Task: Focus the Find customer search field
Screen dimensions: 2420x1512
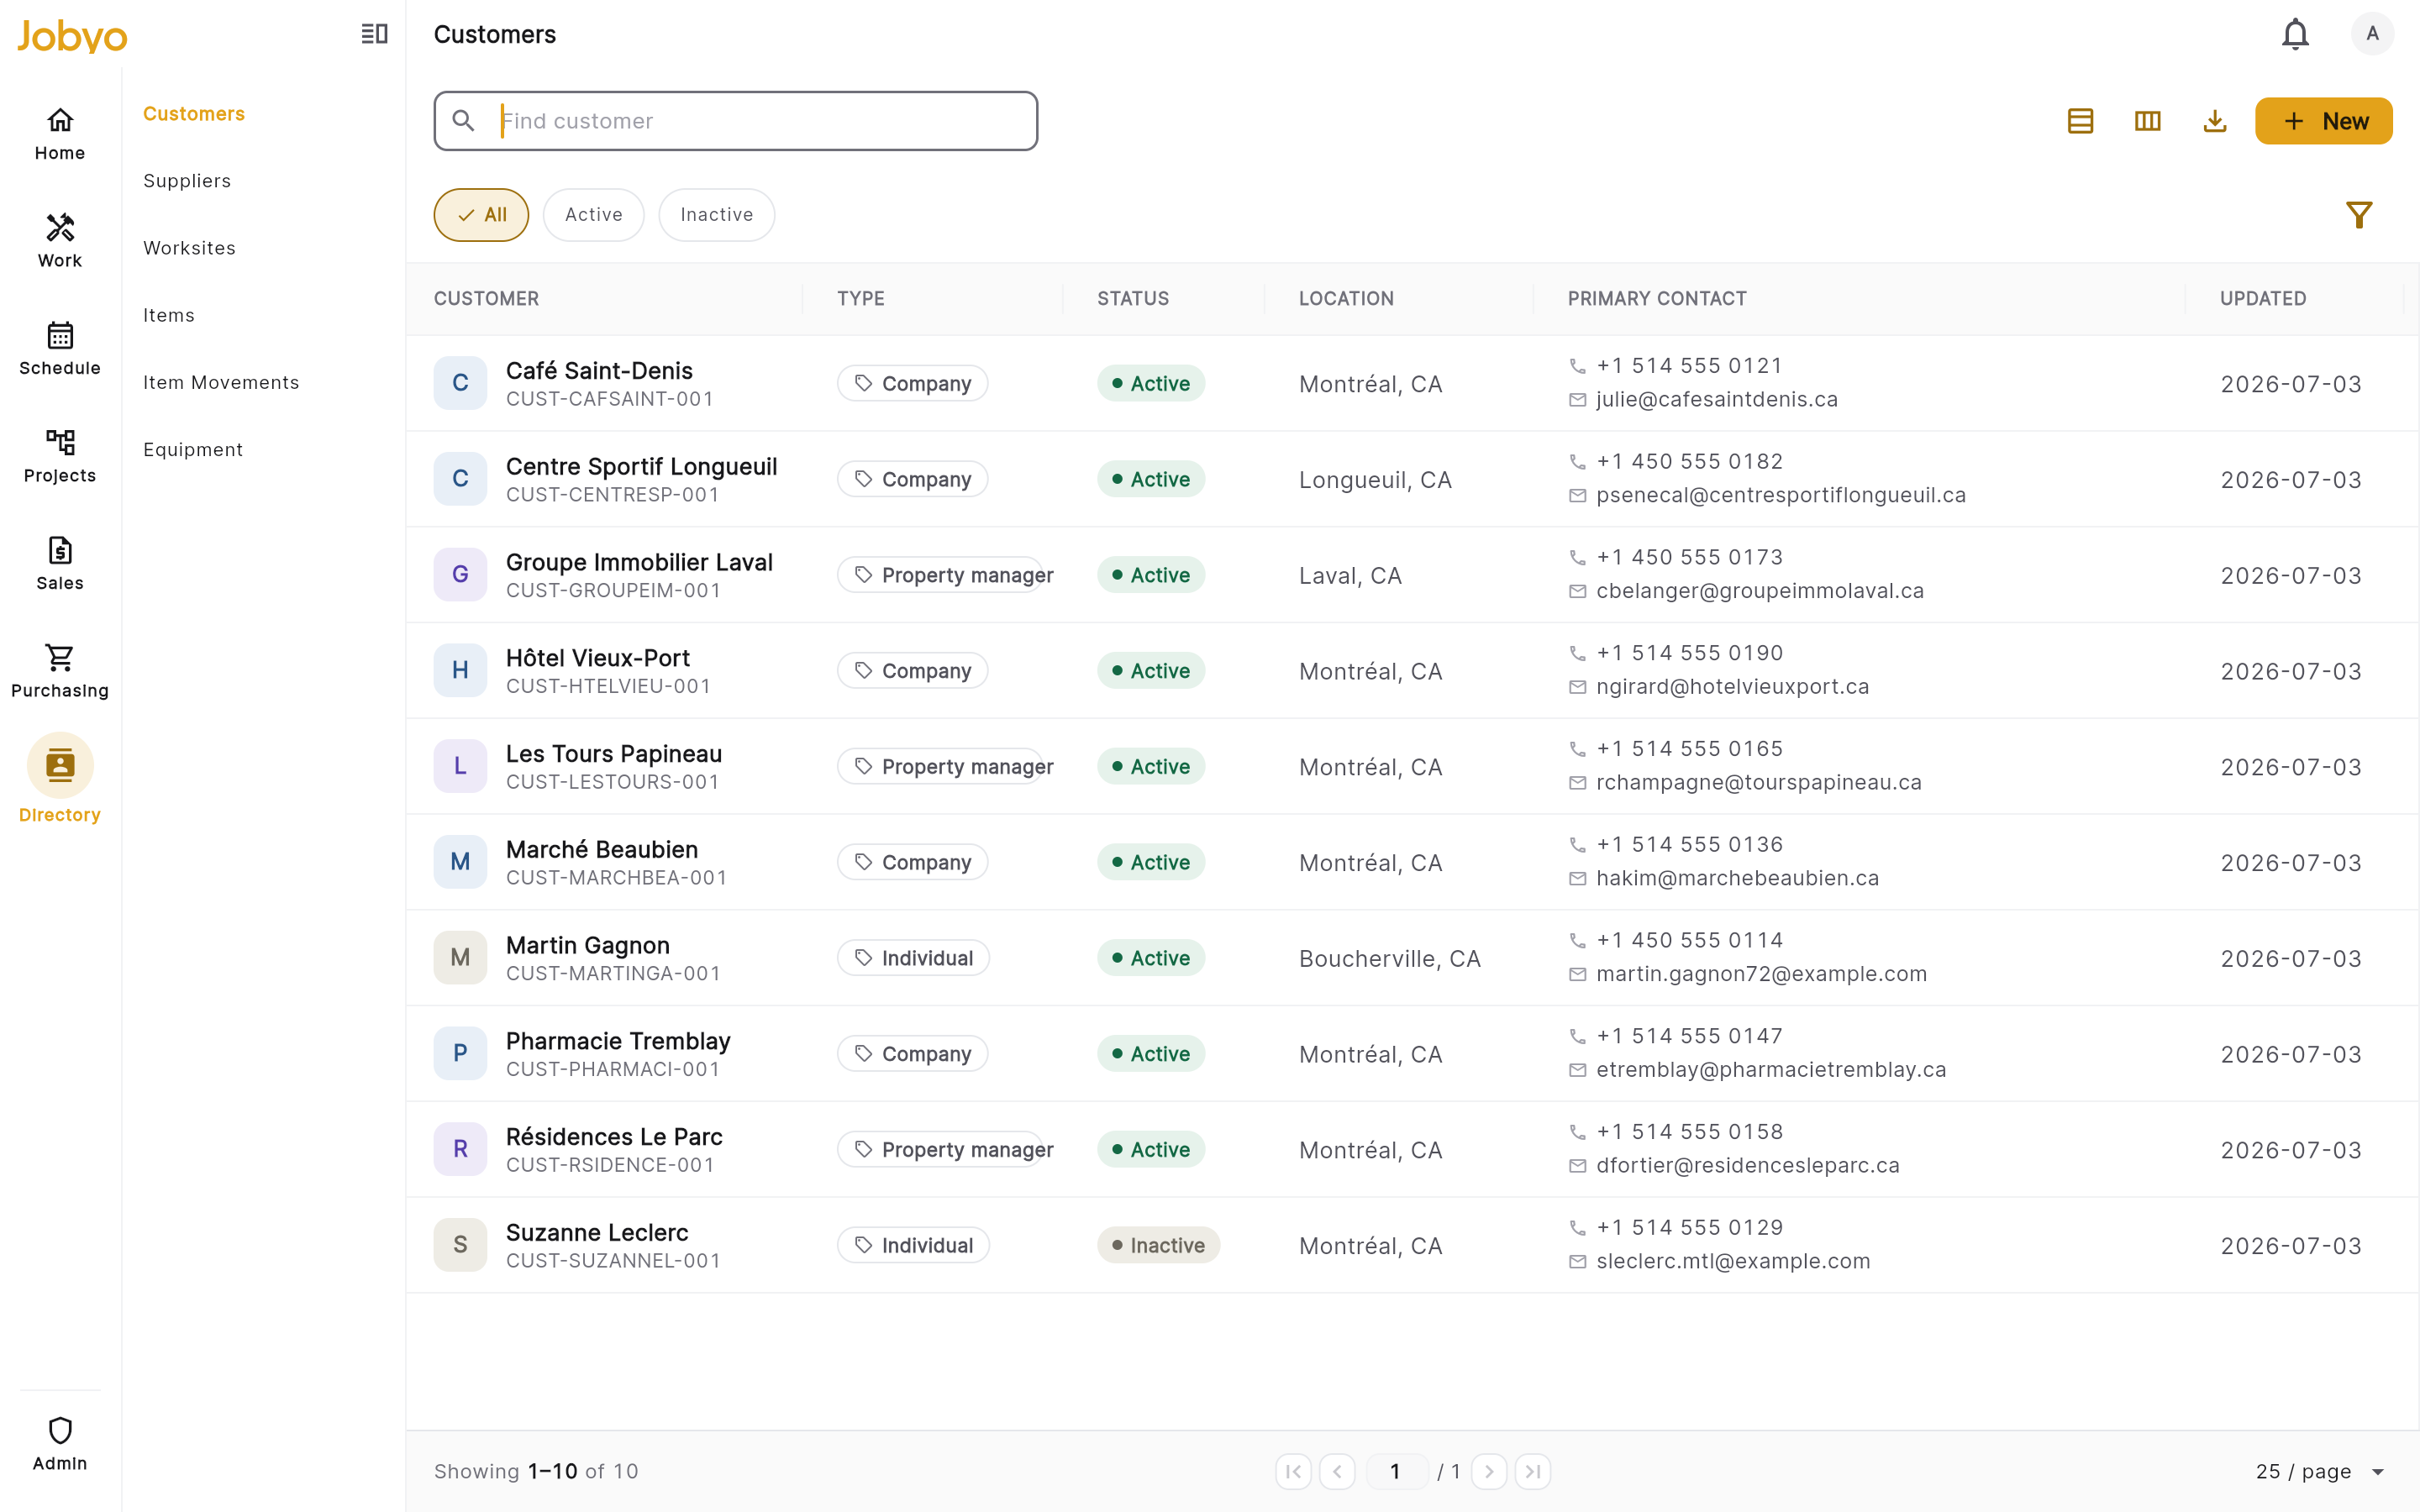Action: (x=735, y=121)
